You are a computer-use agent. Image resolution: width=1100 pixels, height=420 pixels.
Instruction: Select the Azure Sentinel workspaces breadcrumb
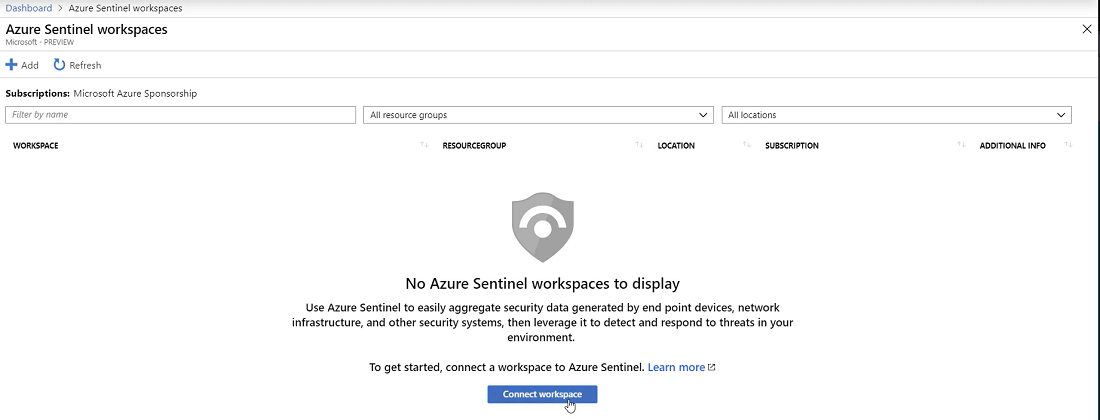click(125, 8)
